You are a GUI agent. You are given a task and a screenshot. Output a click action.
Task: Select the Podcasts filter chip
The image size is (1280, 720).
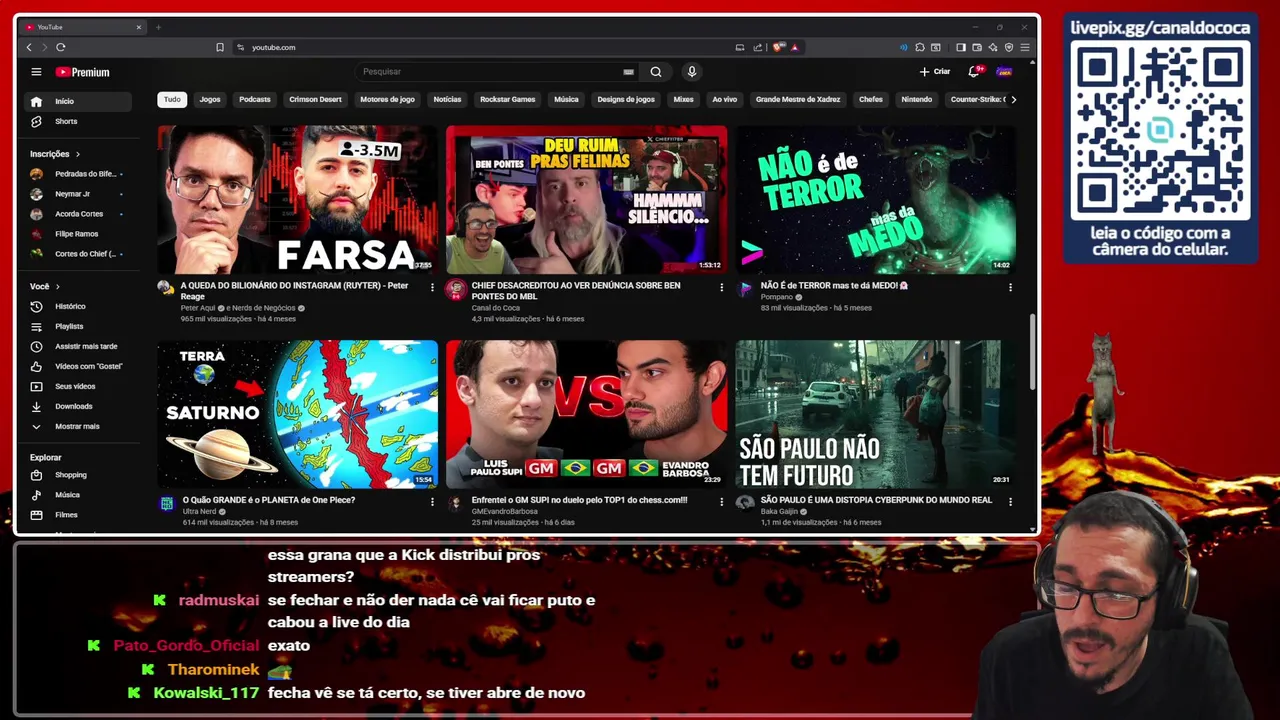255,99
